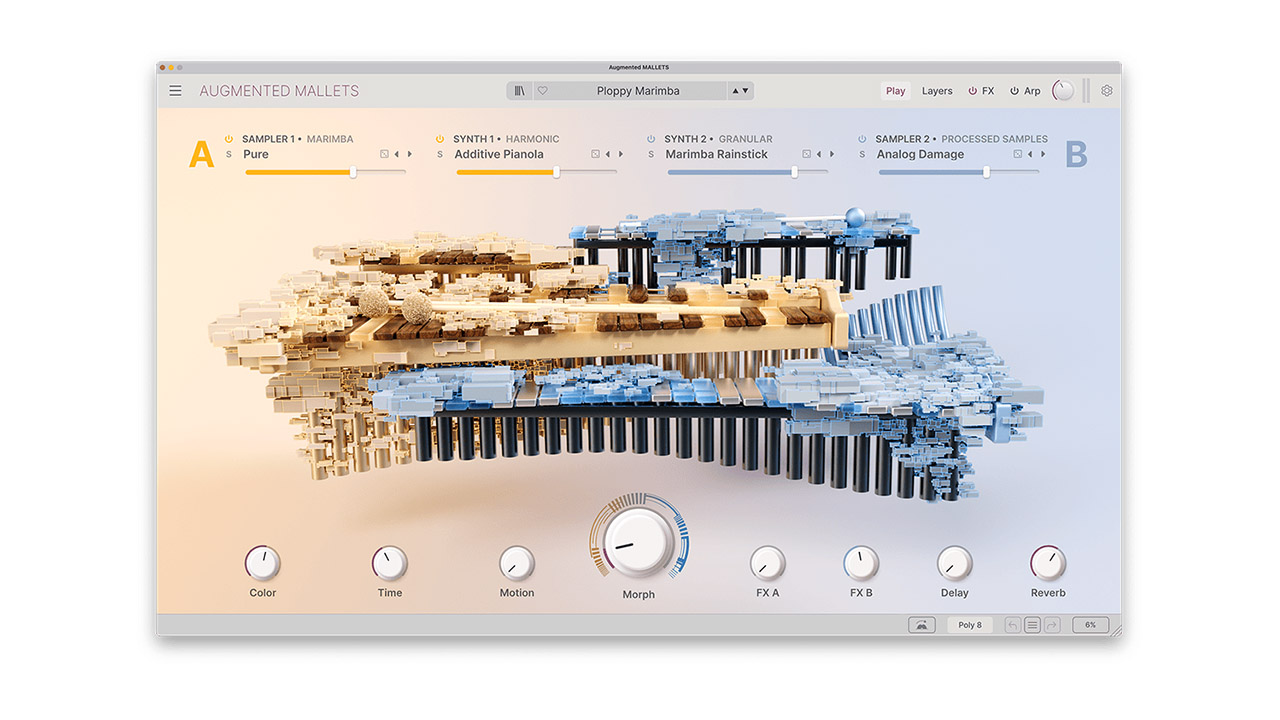Switch to the Play tab

pos(895,91)
